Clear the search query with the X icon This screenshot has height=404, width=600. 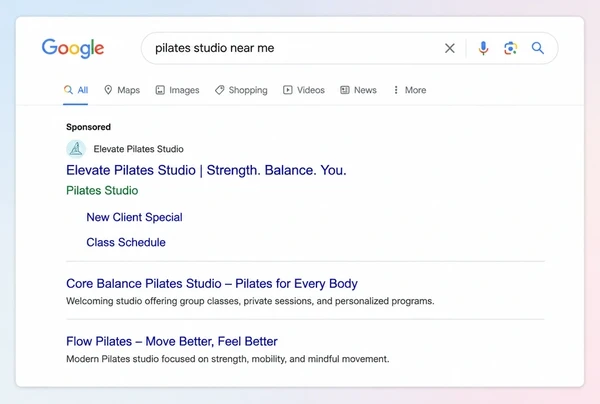pos(450,48)
